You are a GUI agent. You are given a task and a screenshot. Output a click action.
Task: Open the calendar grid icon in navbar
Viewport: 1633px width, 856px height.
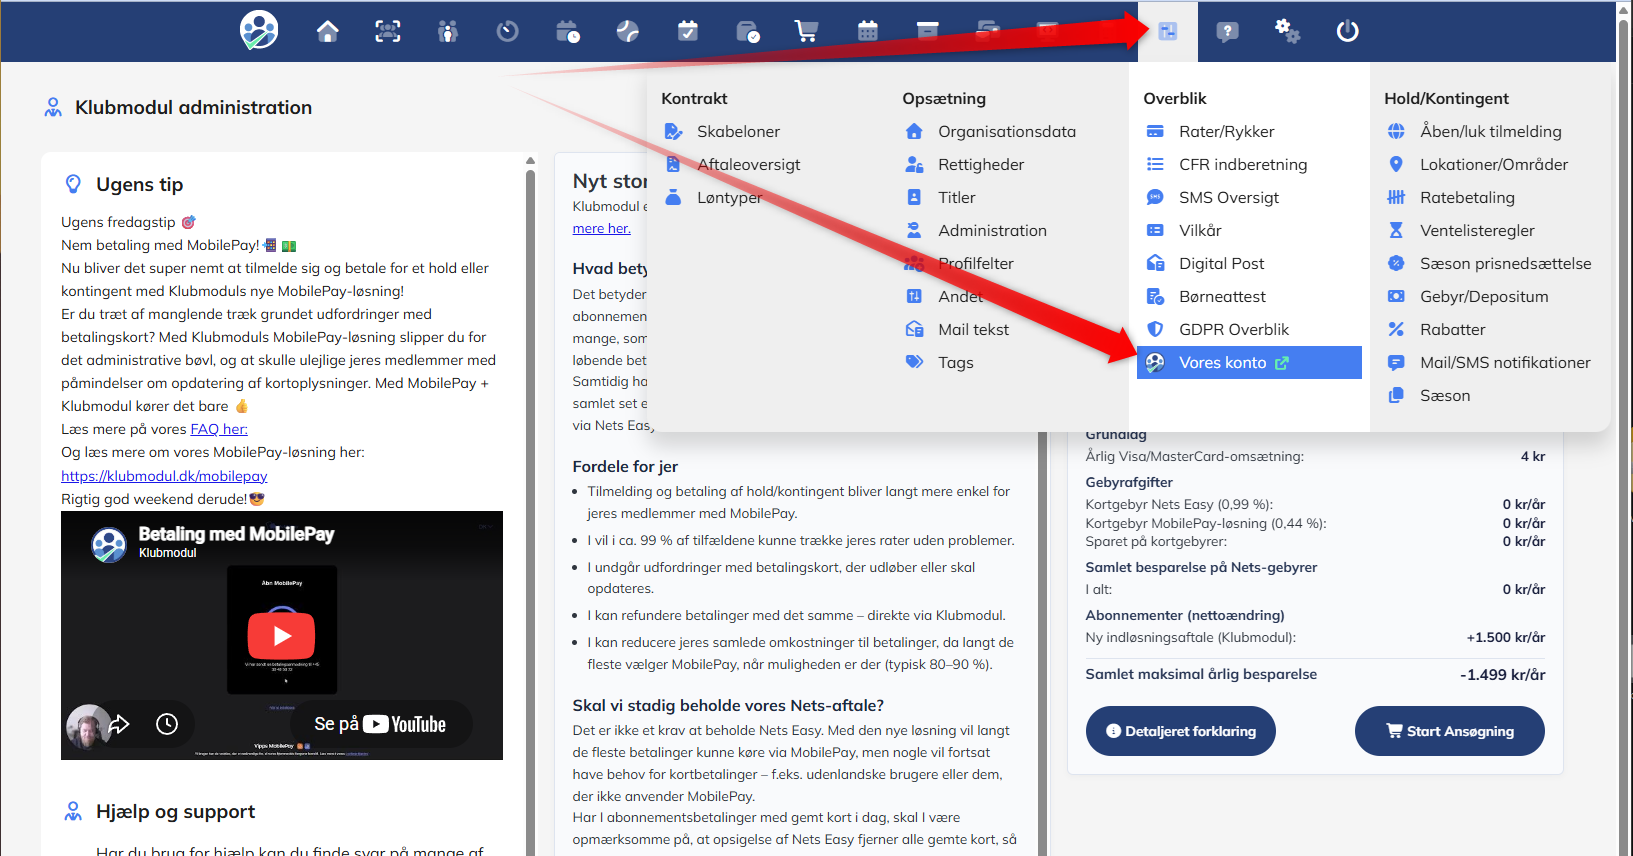pyautogui.click(x=868, y=31)
